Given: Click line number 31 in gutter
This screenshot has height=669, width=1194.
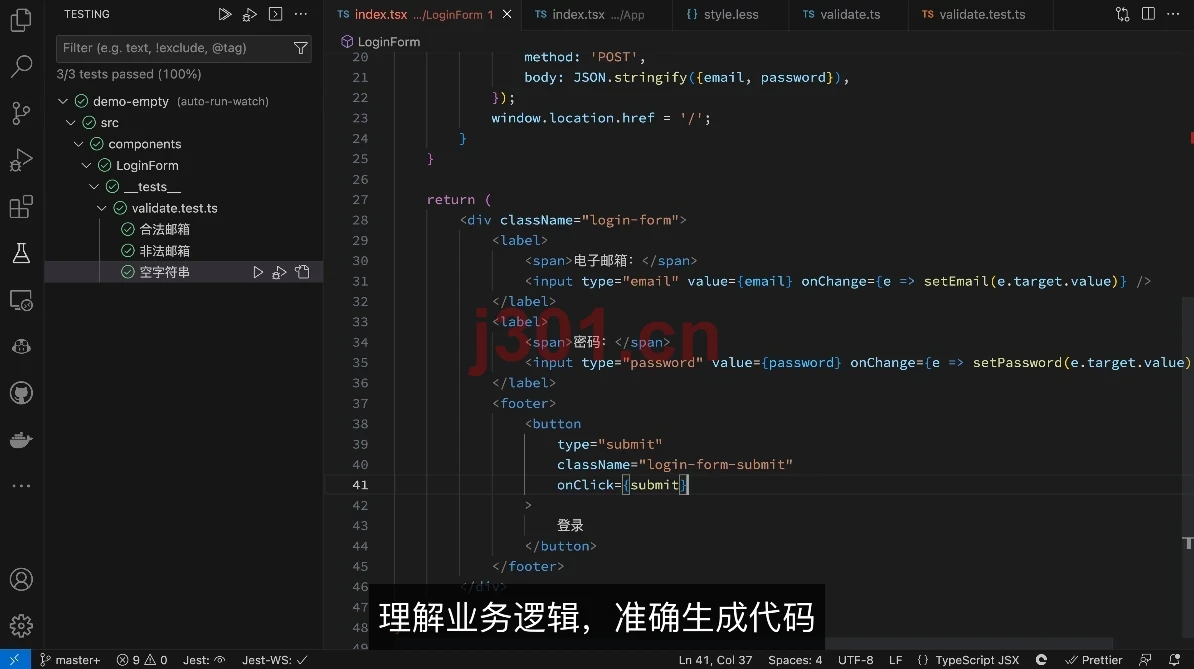Looking at the screenshot, I should (360, 281).
